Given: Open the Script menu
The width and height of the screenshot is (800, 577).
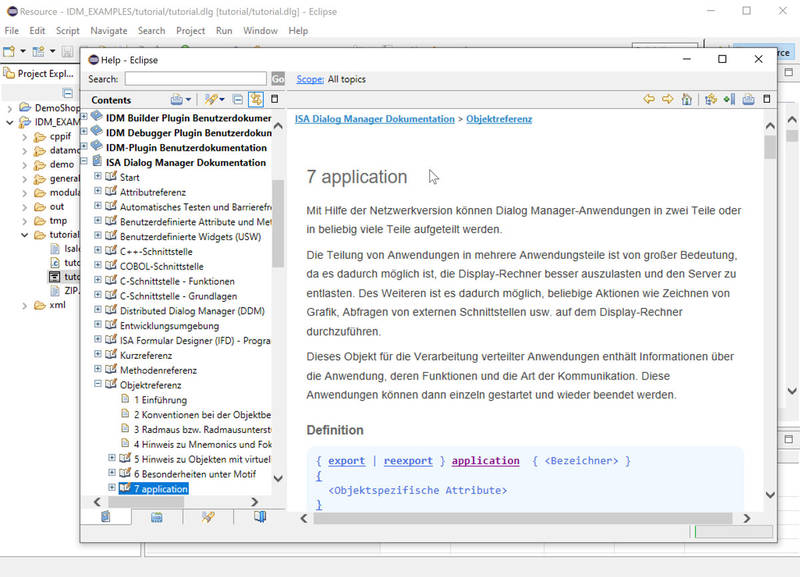Looking at the screenshot, I should click(67, 31).
